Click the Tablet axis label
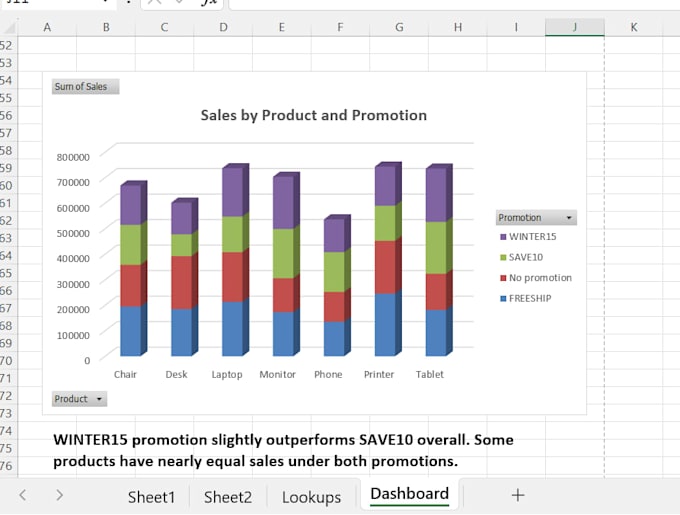The image size is (680, 515). tap(429, 375)
